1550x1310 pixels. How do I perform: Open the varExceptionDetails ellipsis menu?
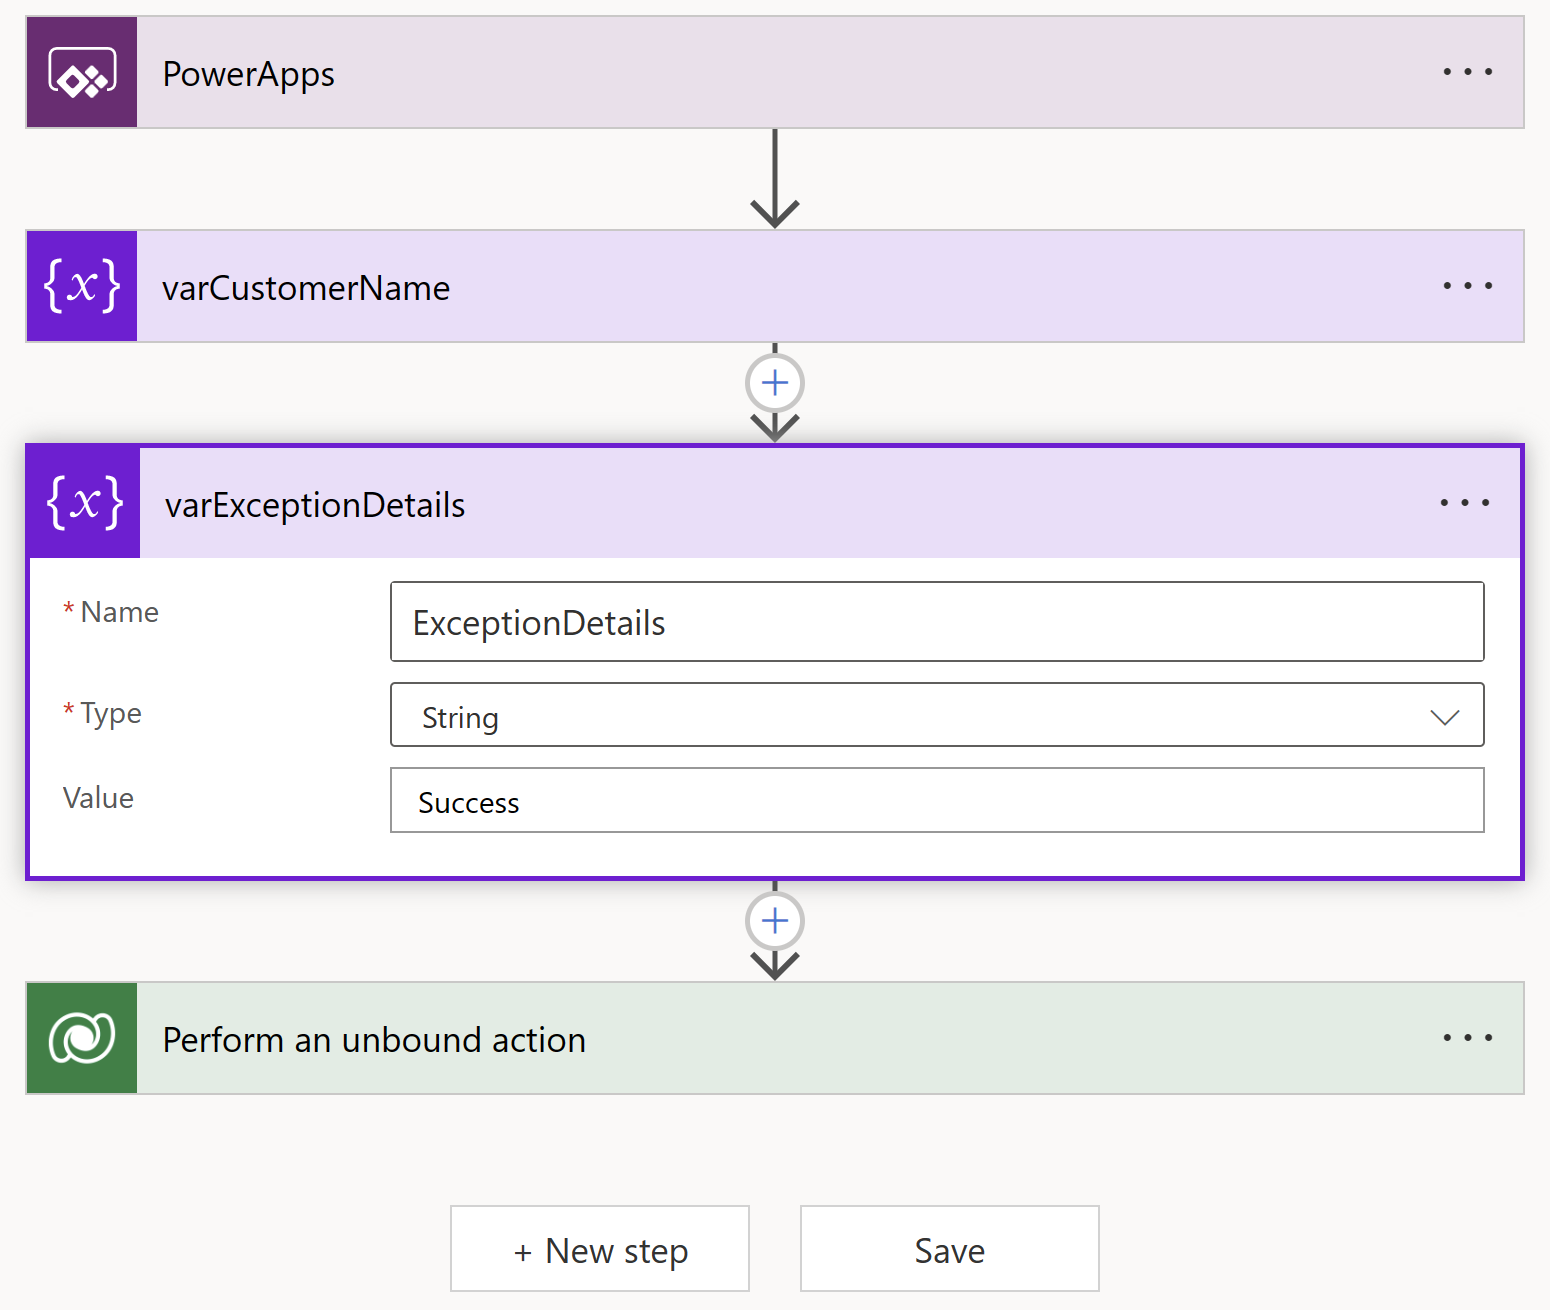(1464, 502)
